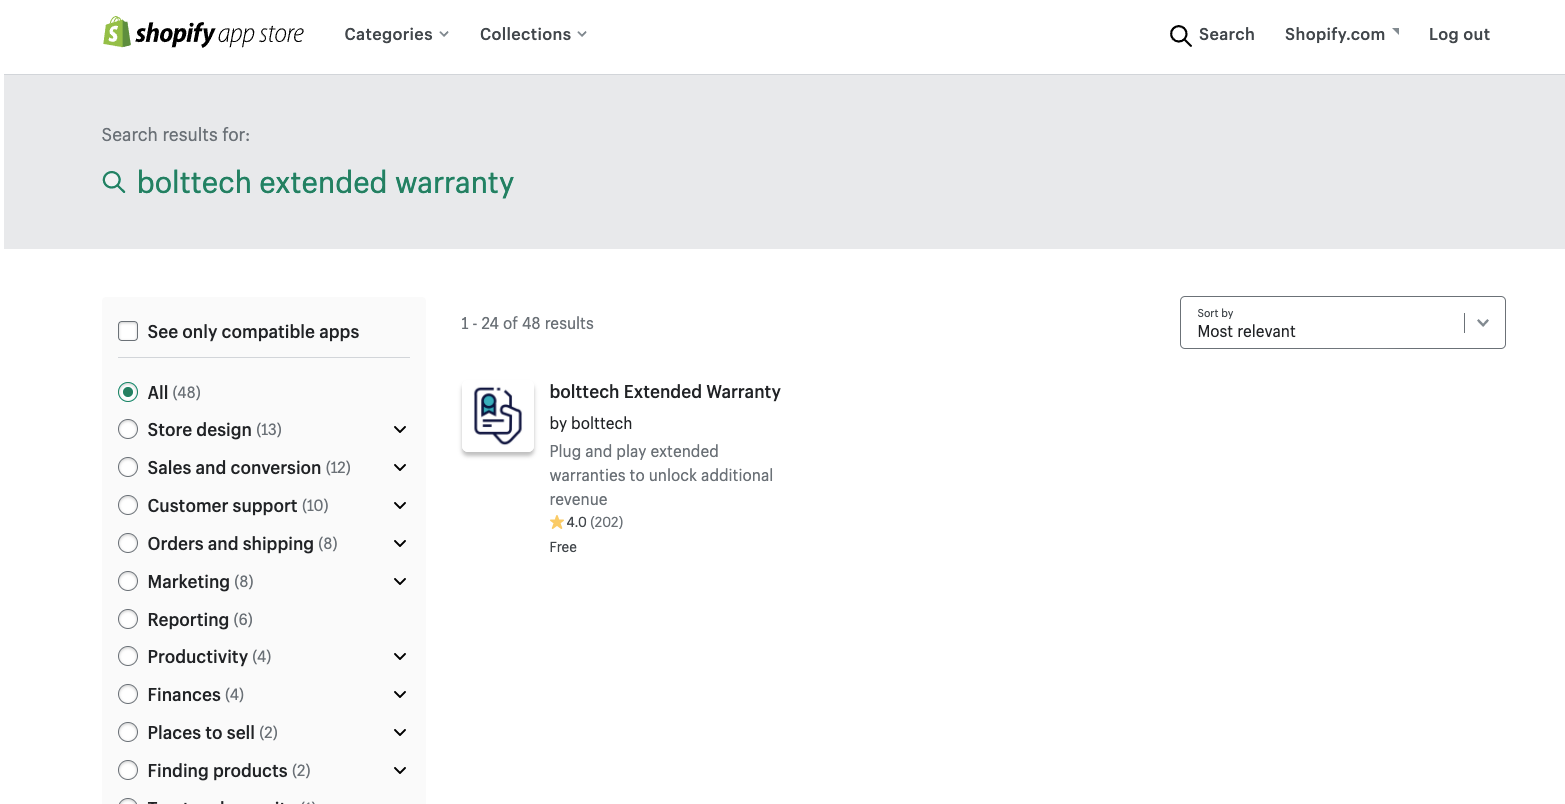Click the "1 - 24 of 48 results" text
The height and width of the screenshot is (804, 1565).
[x=527, y=323]
